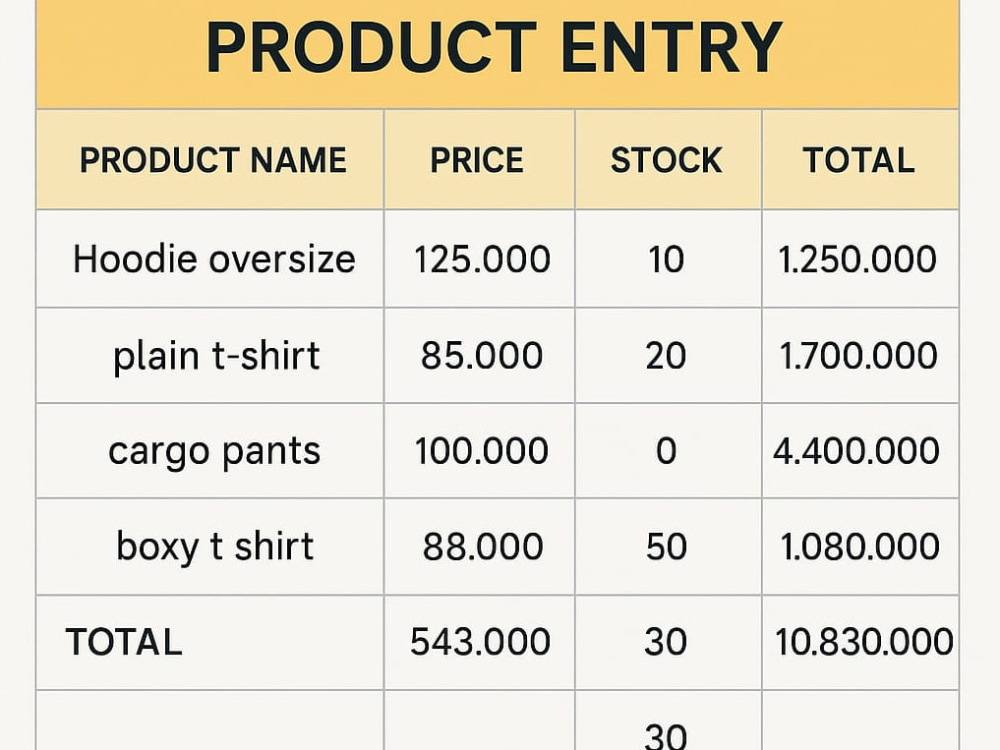Click the 1.250.000 total cell
This screenshot has width=1000, height=750.
(x=860, y=259)
